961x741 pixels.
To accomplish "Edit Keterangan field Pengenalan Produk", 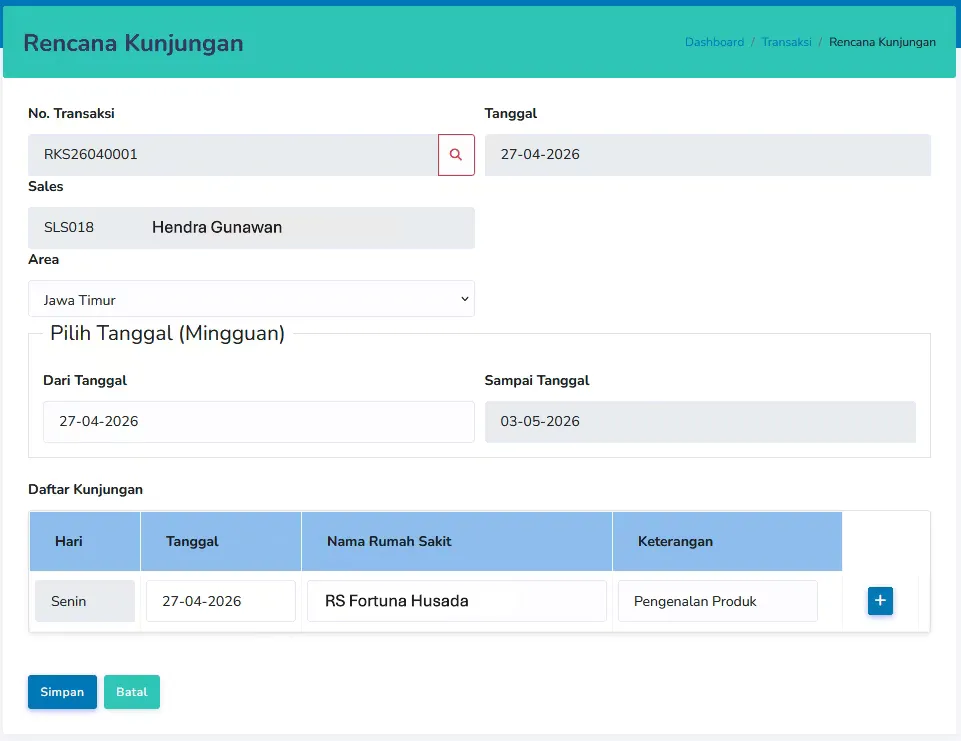I will tap(718, 601).
